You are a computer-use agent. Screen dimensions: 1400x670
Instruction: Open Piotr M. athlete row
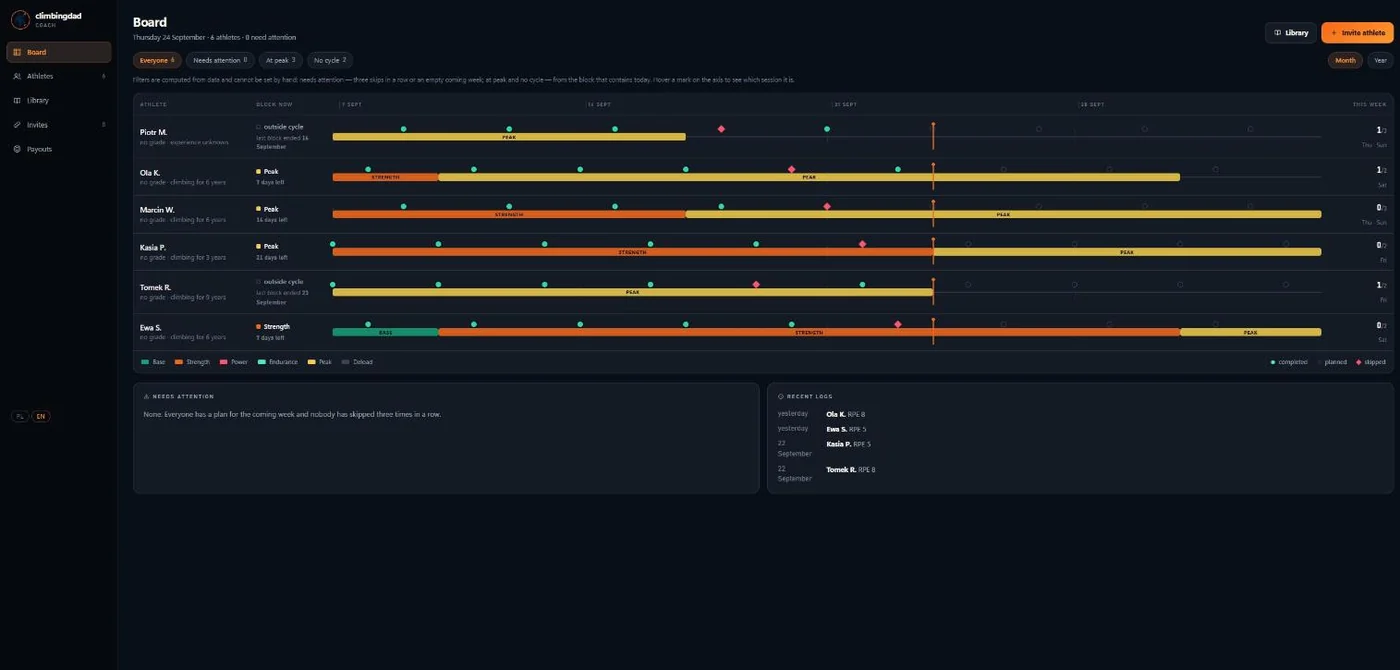pos(763,136)
